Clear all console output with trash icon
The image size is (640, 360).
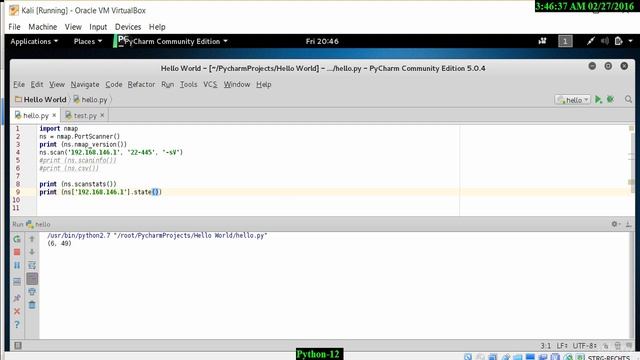(x=32, y=305)
